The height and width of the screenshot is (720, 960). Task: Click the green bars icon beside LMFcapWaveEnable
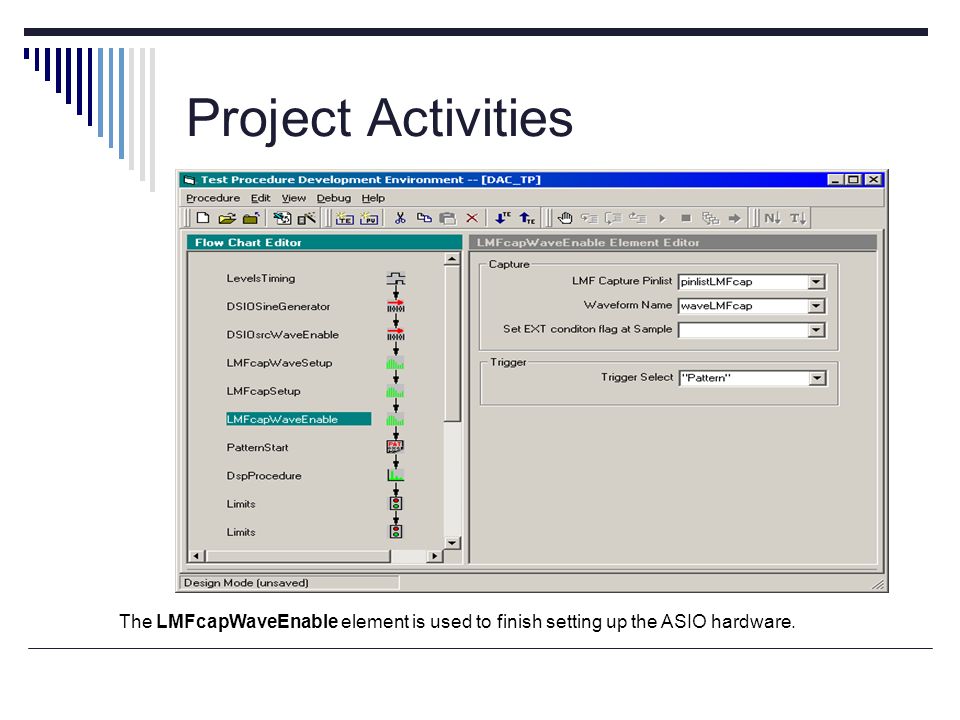[x=396, y=419]
